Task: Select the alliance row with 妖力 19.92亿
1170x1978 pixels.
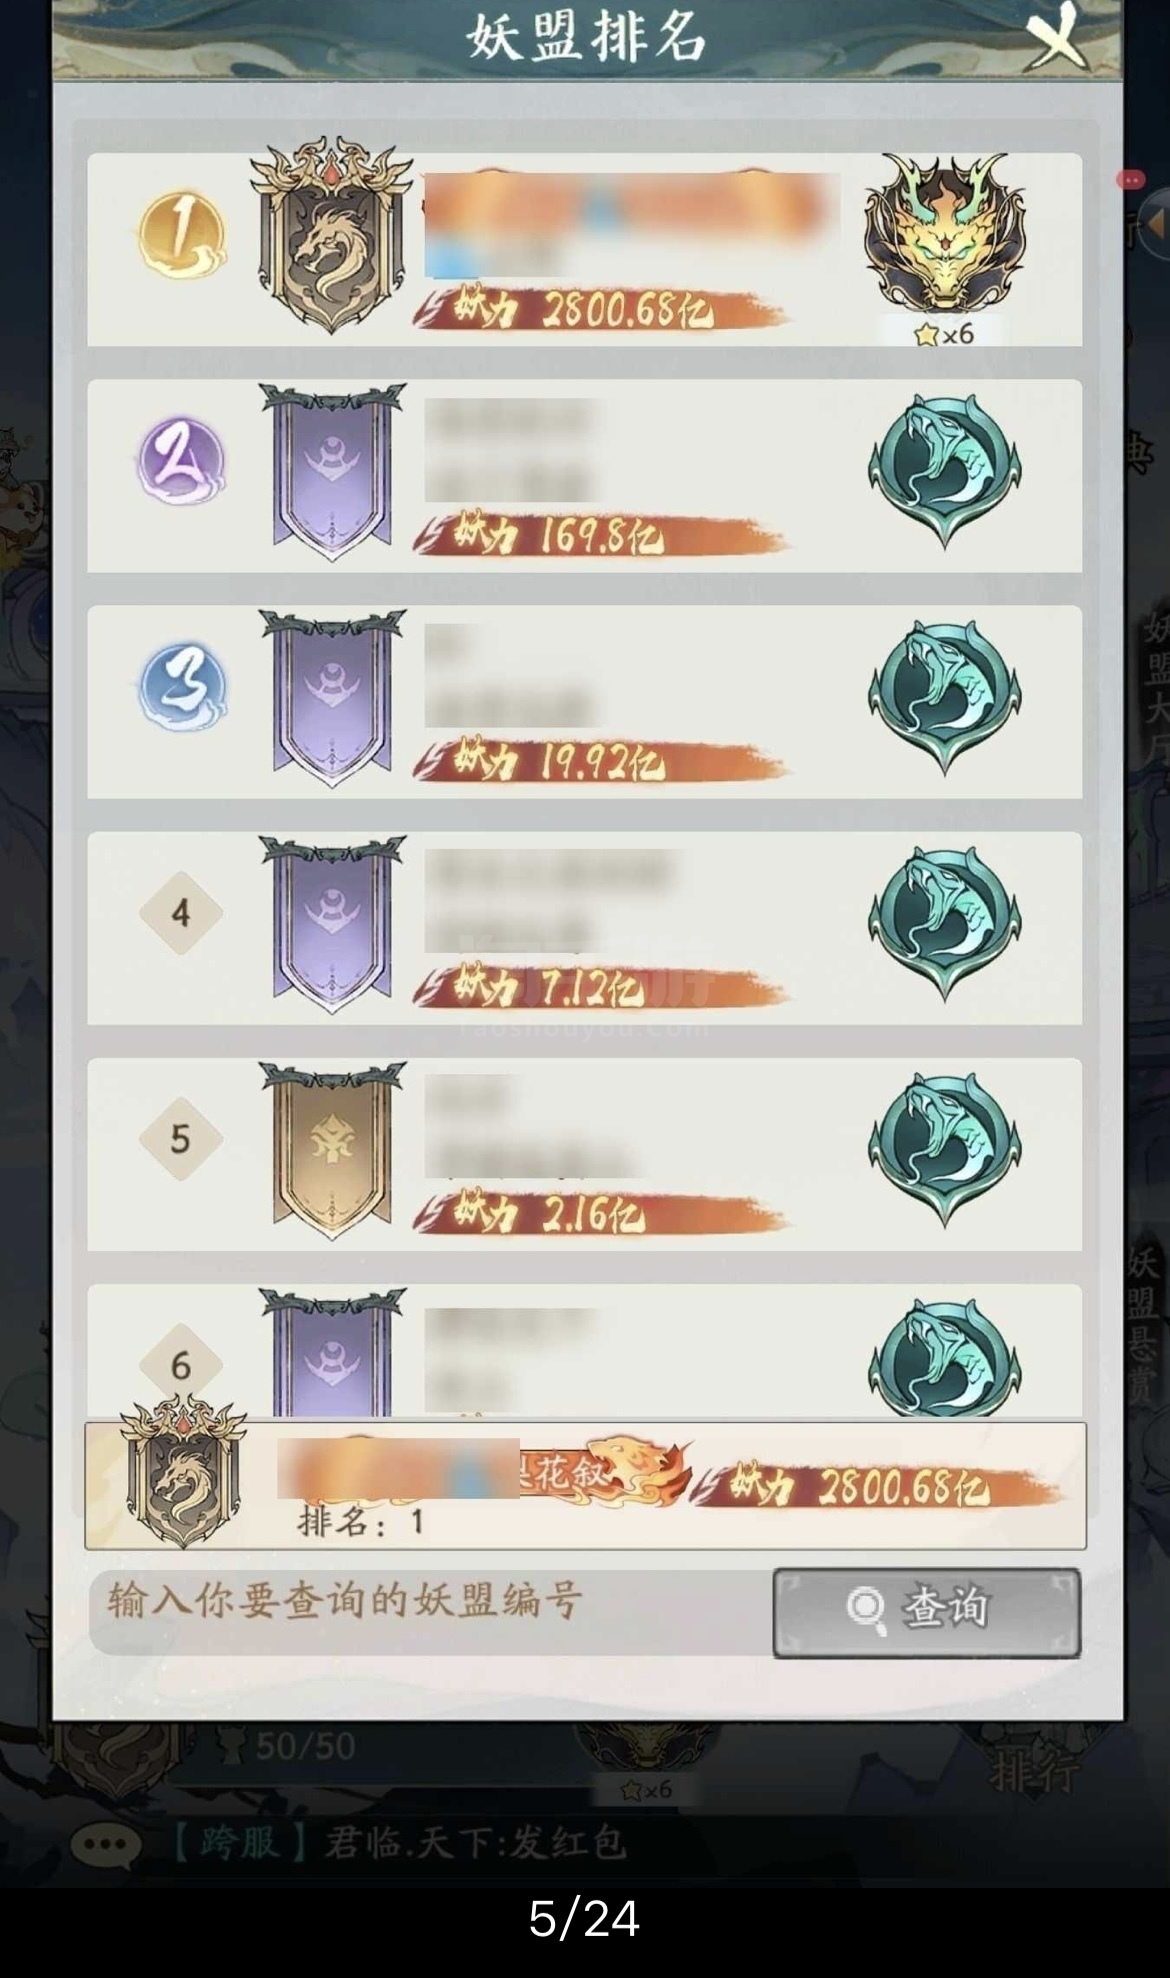Action: [584, 702]
